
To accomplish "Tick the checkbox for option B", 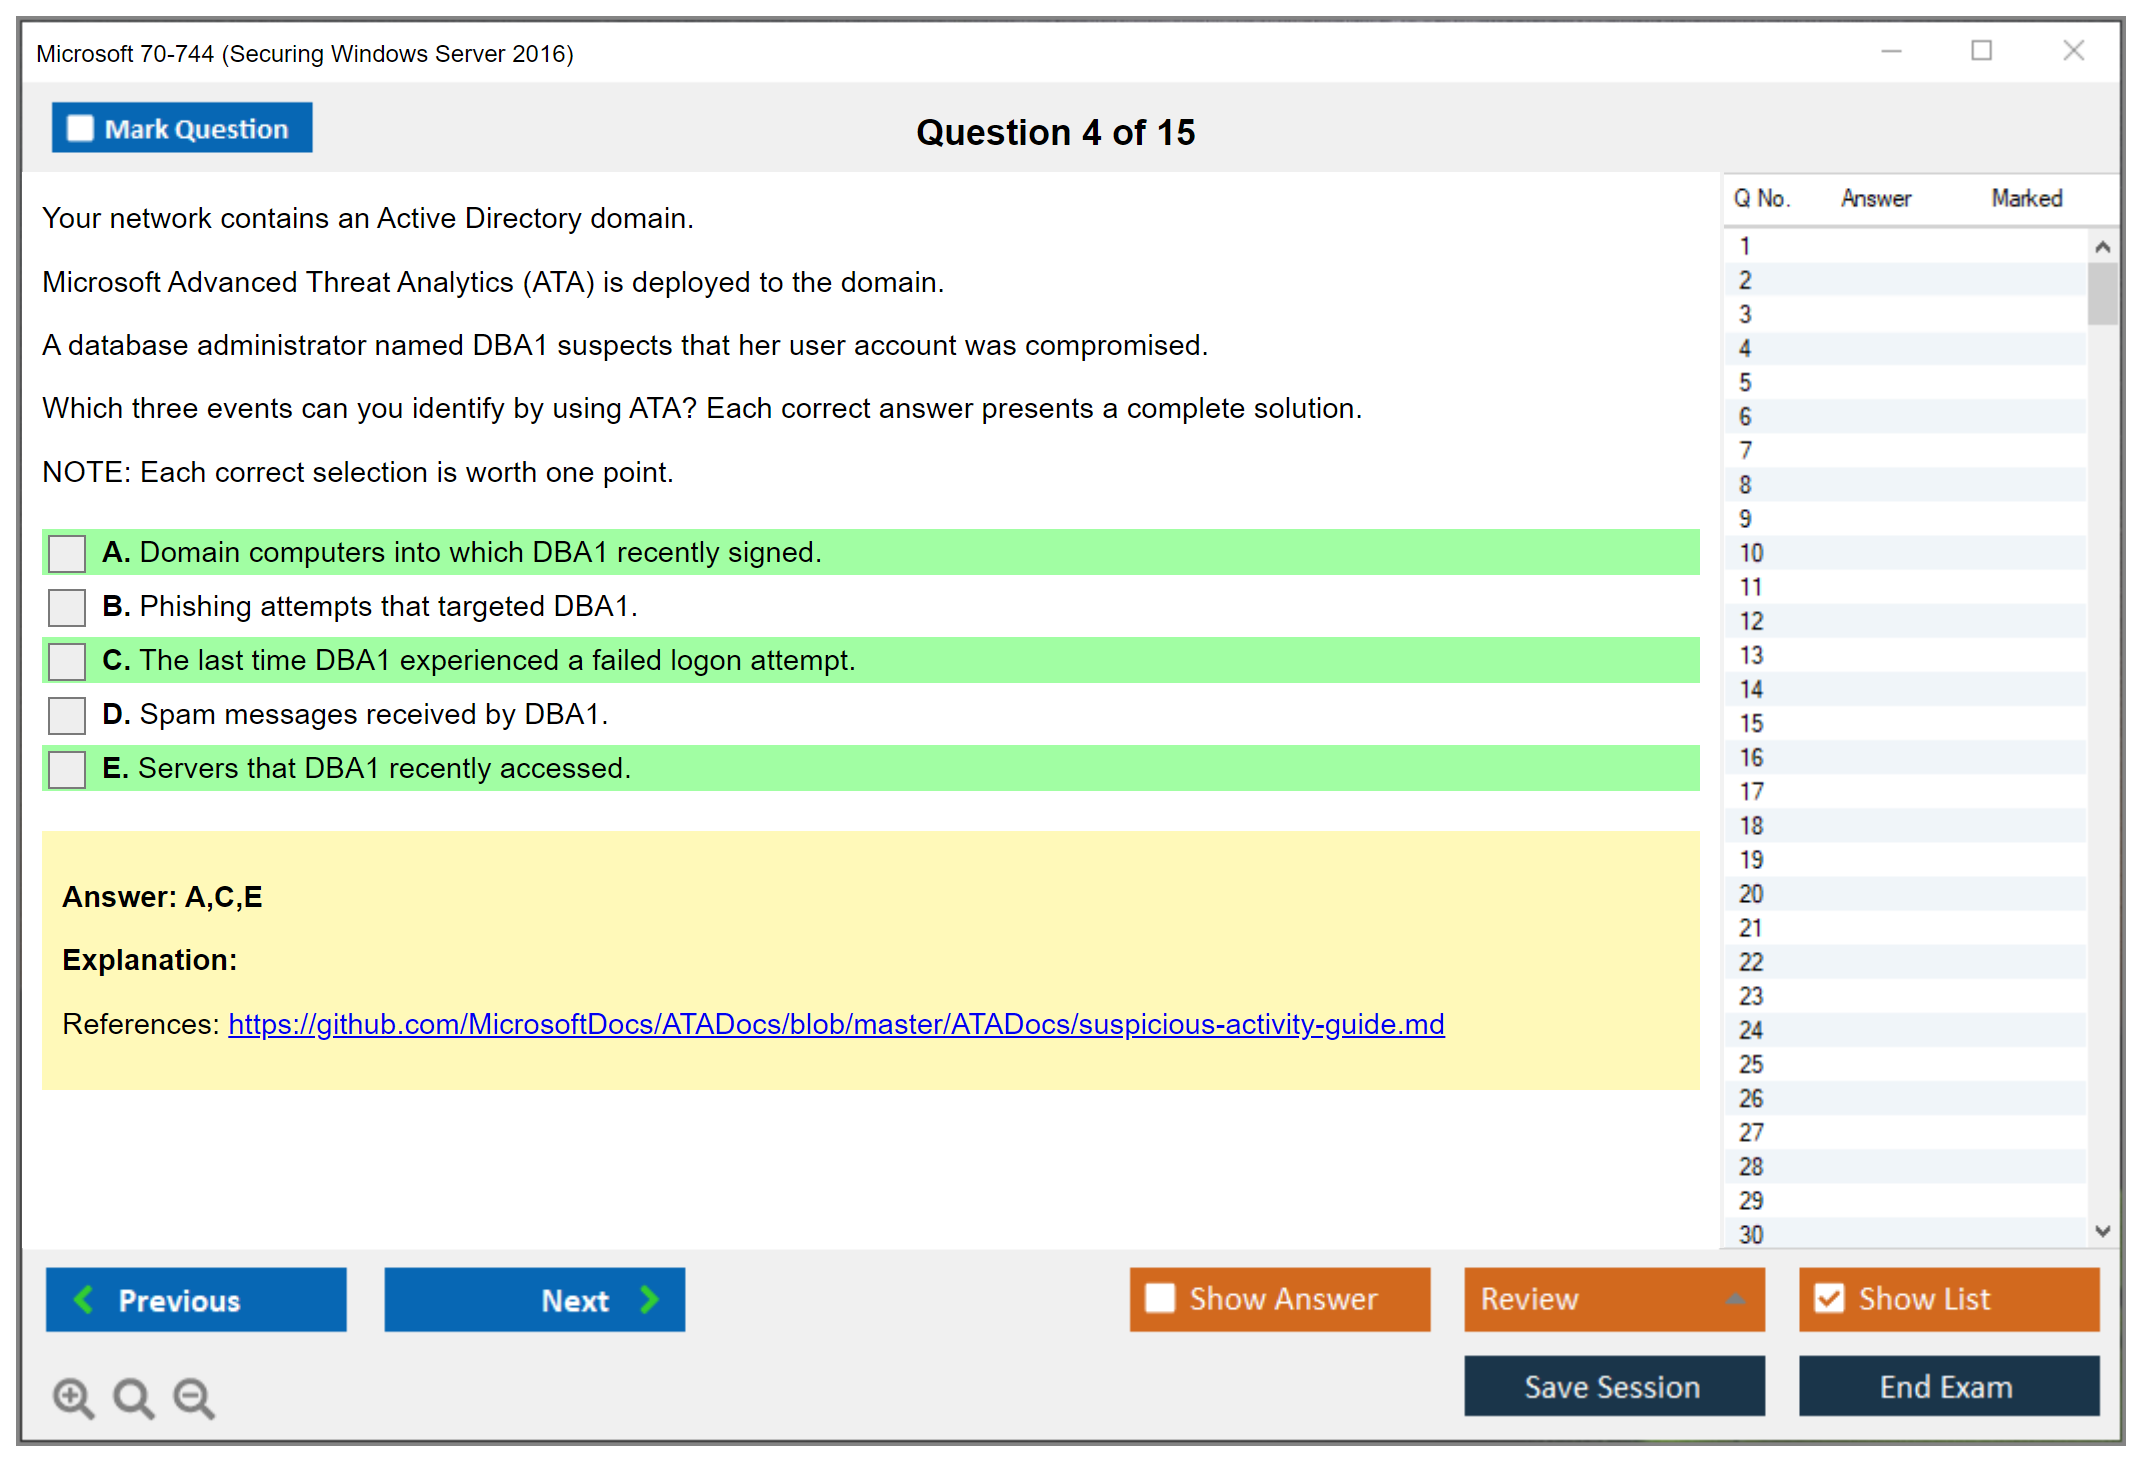I will pos(67,607).
